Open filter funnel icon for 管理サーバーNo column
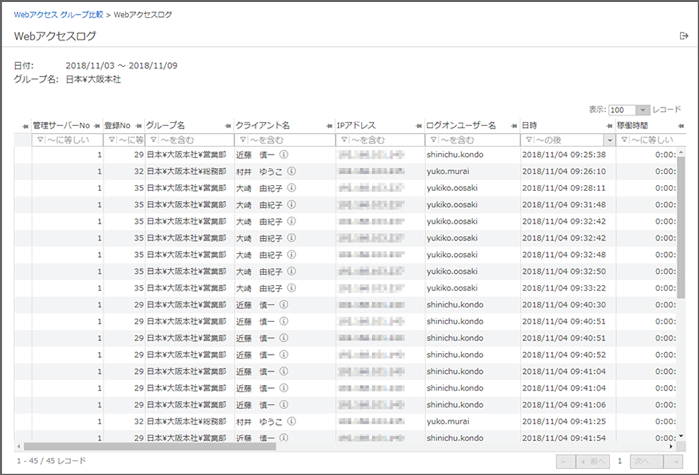Image resolution: width=699 pixels, height=475 pixels. tap(40, 140)
